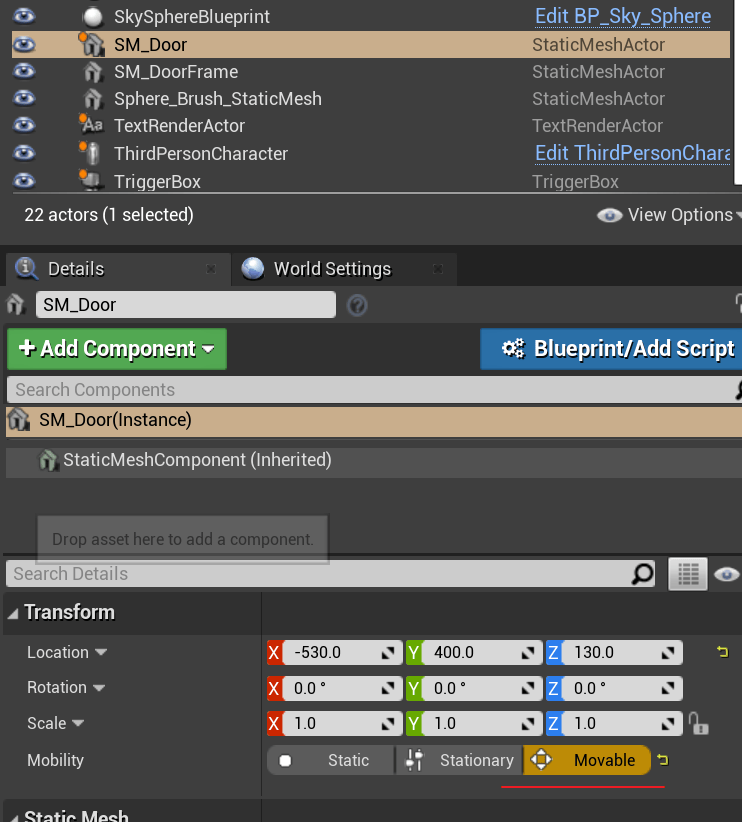Select SM_Door(Instance) in component tree
The height and width of the screenshot is (822, 742).
click(x=374, y=420)
